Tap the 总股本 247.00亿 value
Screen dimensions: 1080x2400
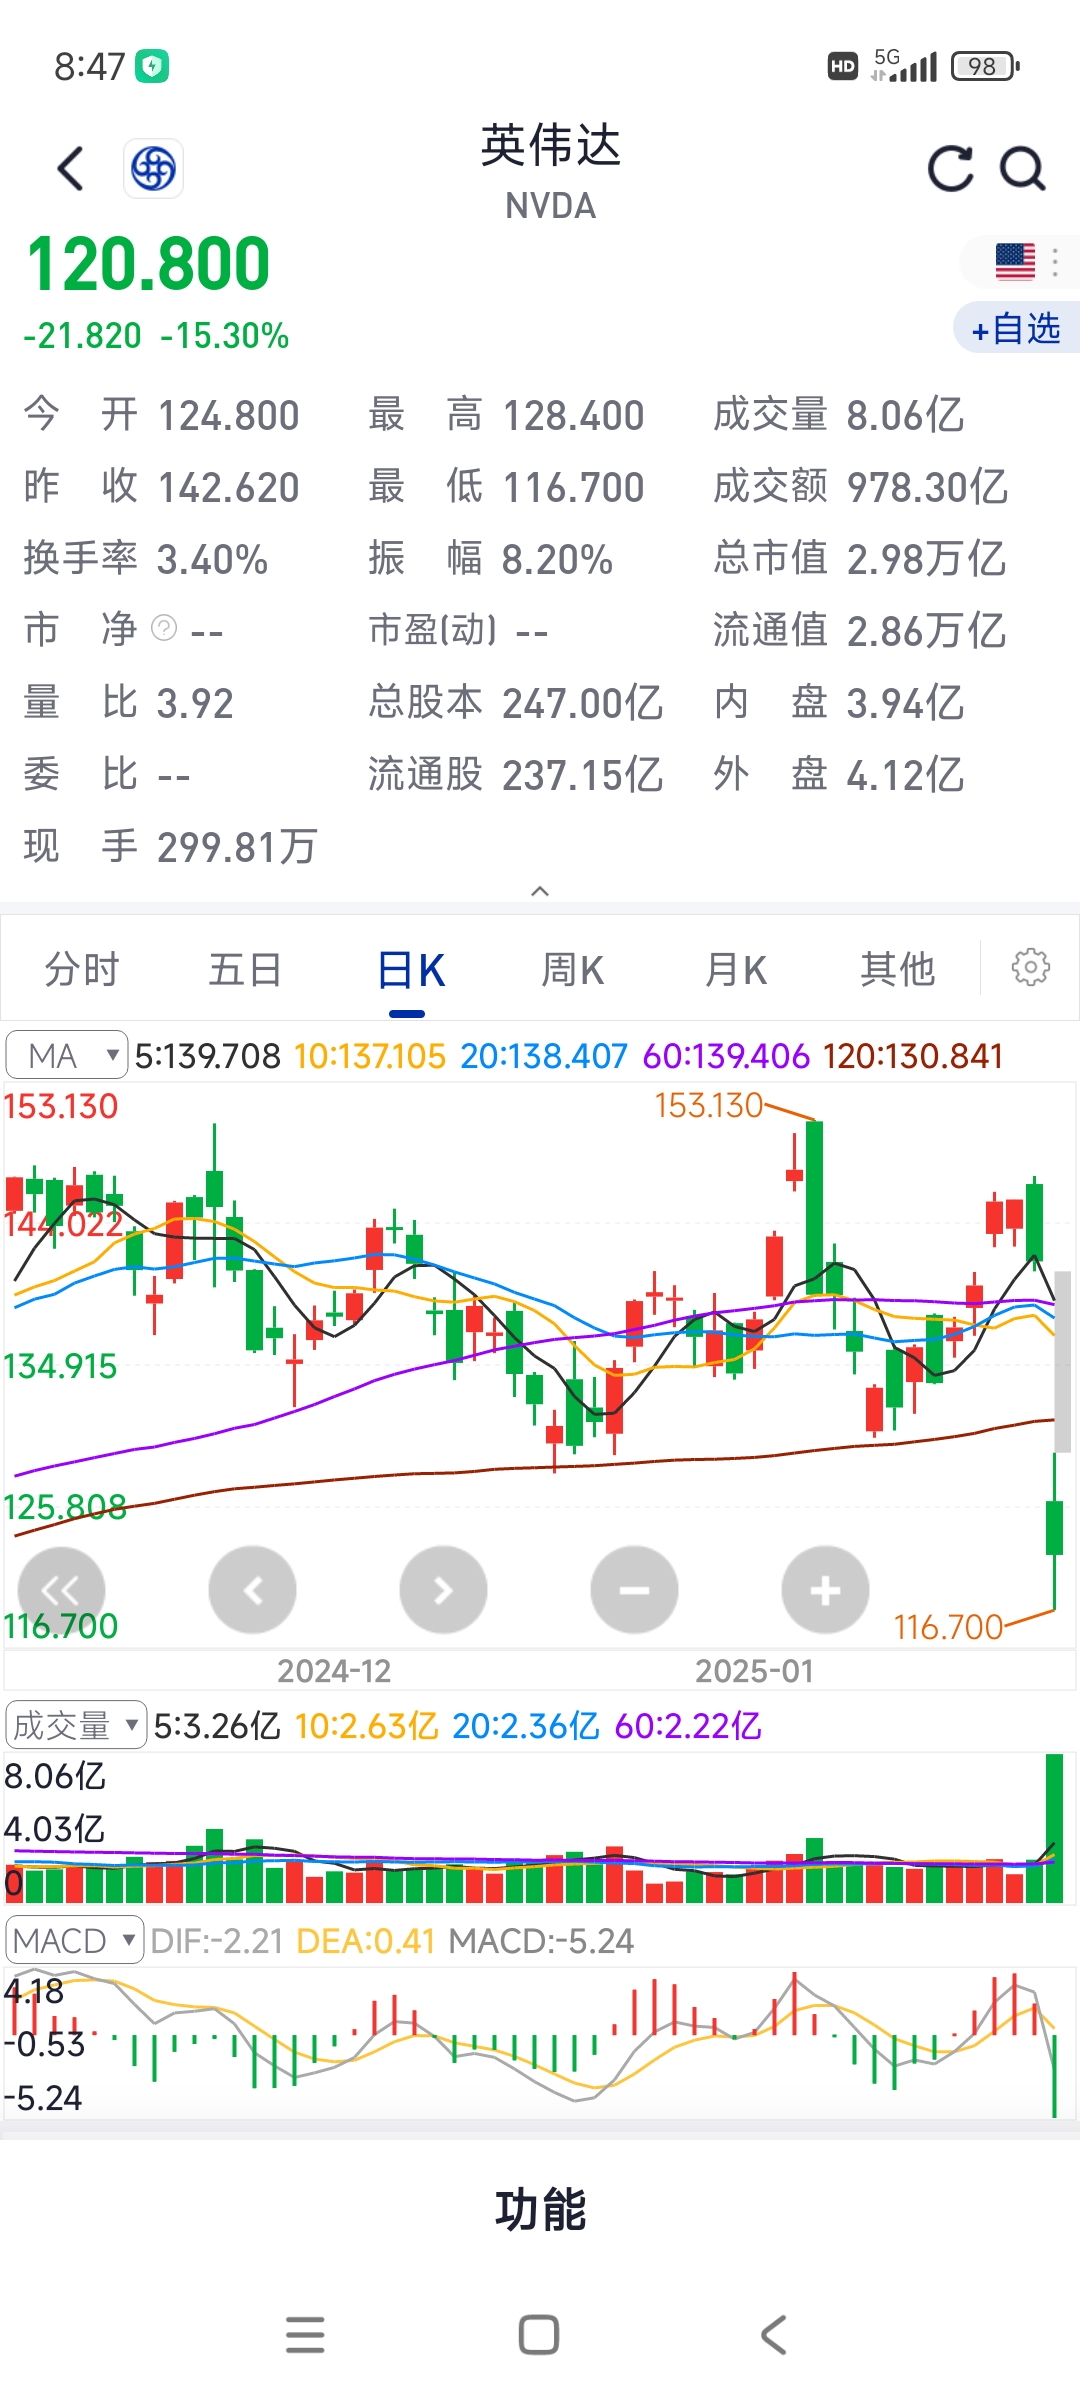(x=583, y=704)
